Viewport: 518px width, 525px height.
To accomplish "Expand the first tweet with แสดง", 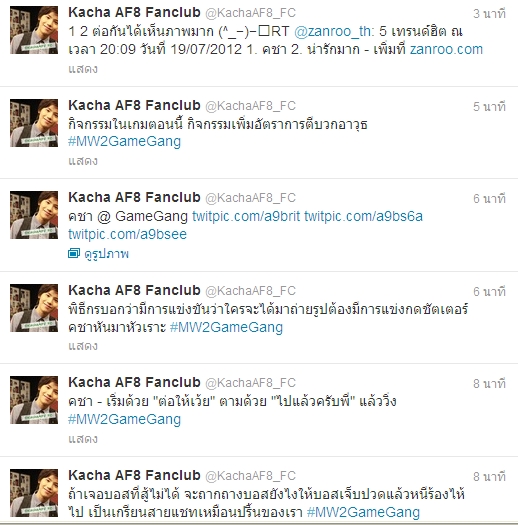I will pyautogui.click(x=83, y=69).
